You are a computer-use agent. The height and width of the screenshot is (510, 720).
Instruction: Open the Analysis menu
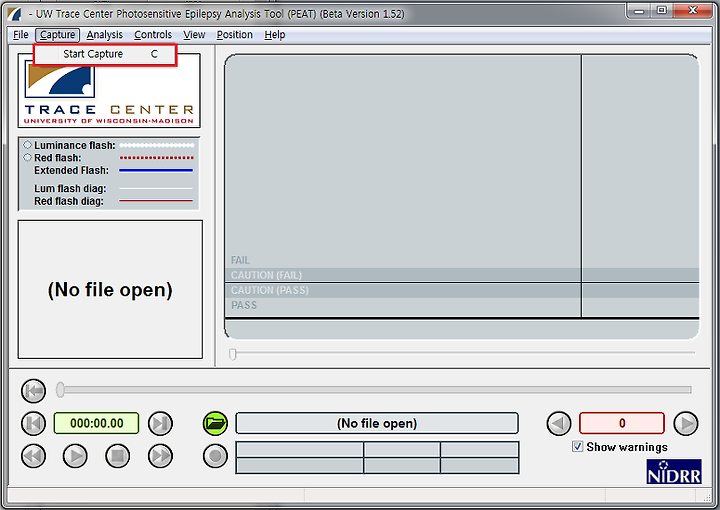104,35
